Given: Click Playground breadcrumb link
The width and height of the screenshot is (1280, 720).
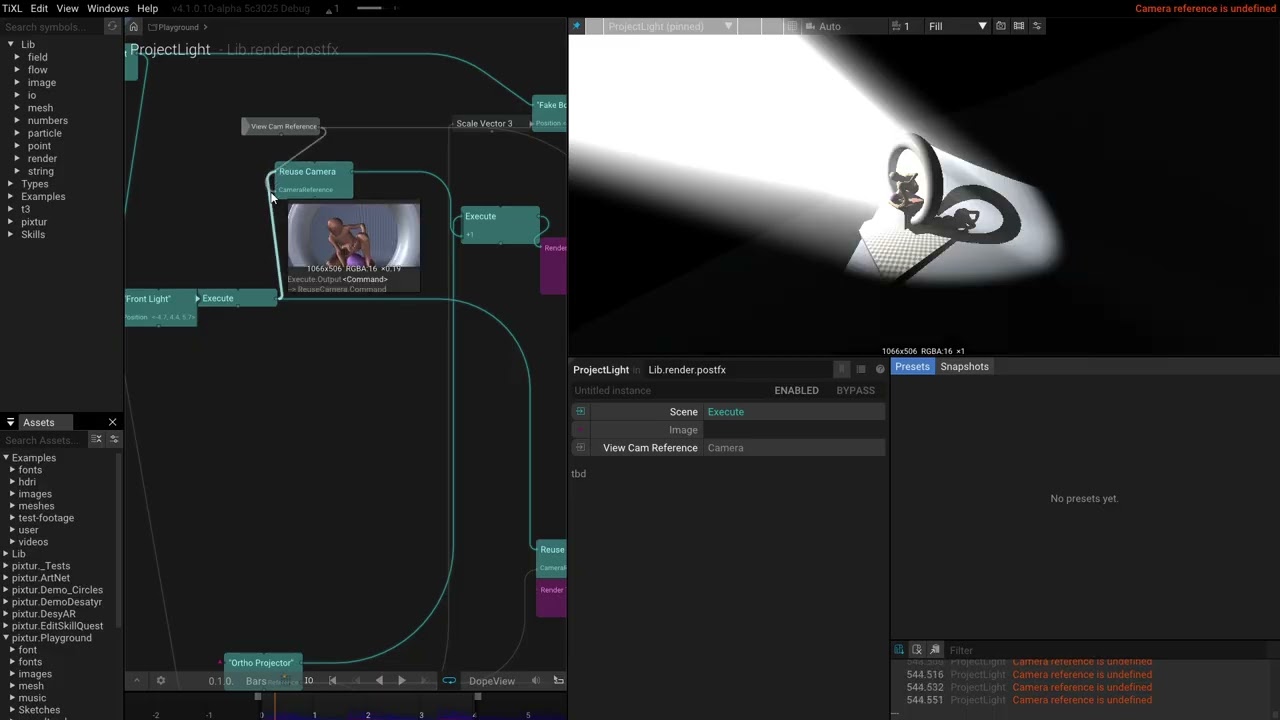Looking at the screenshot, I should (178, 27).
